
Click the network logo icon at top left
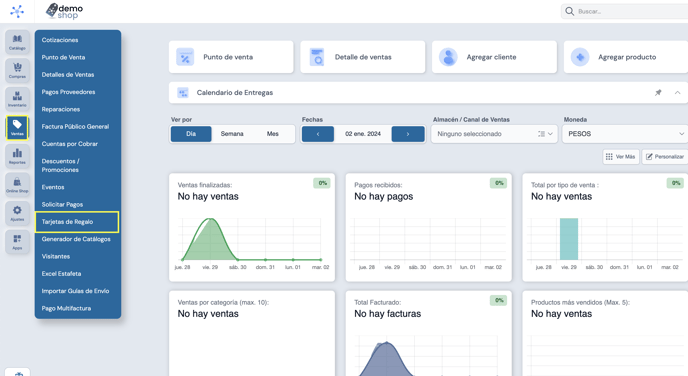17,11
